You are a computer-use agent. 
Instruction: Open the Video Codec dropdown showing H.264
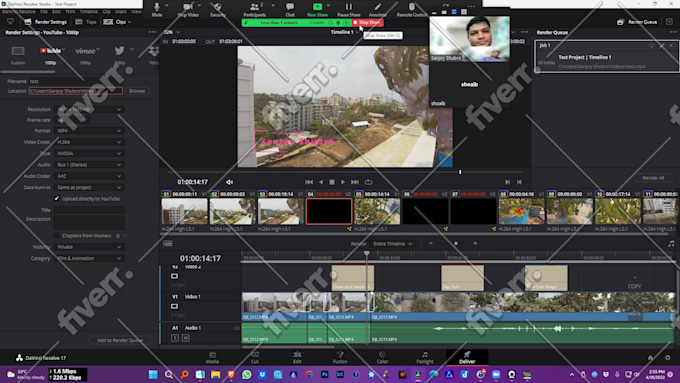[x=89, y=142]
